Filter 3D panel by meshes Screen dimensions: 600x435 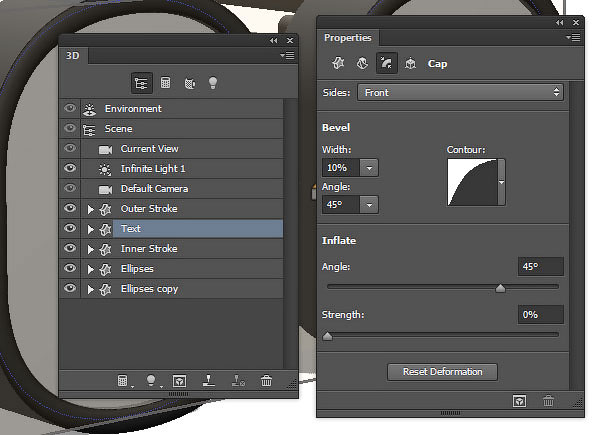165,83
